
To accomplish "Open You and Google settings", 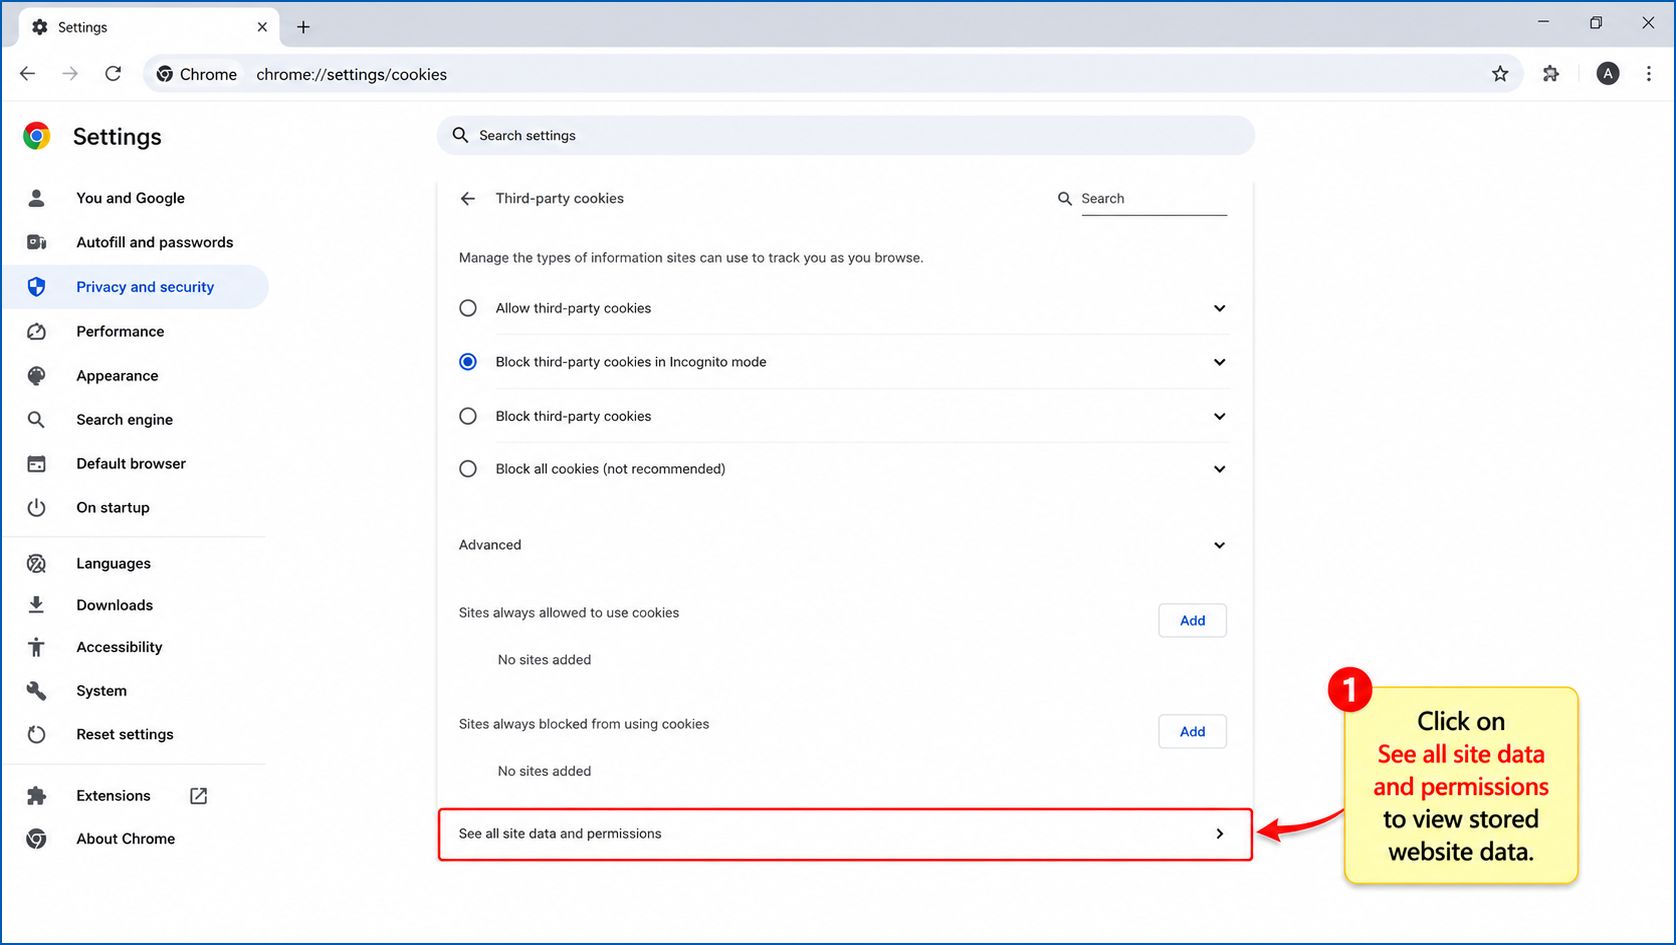I will pyautogui.click(x=130, y=198).
